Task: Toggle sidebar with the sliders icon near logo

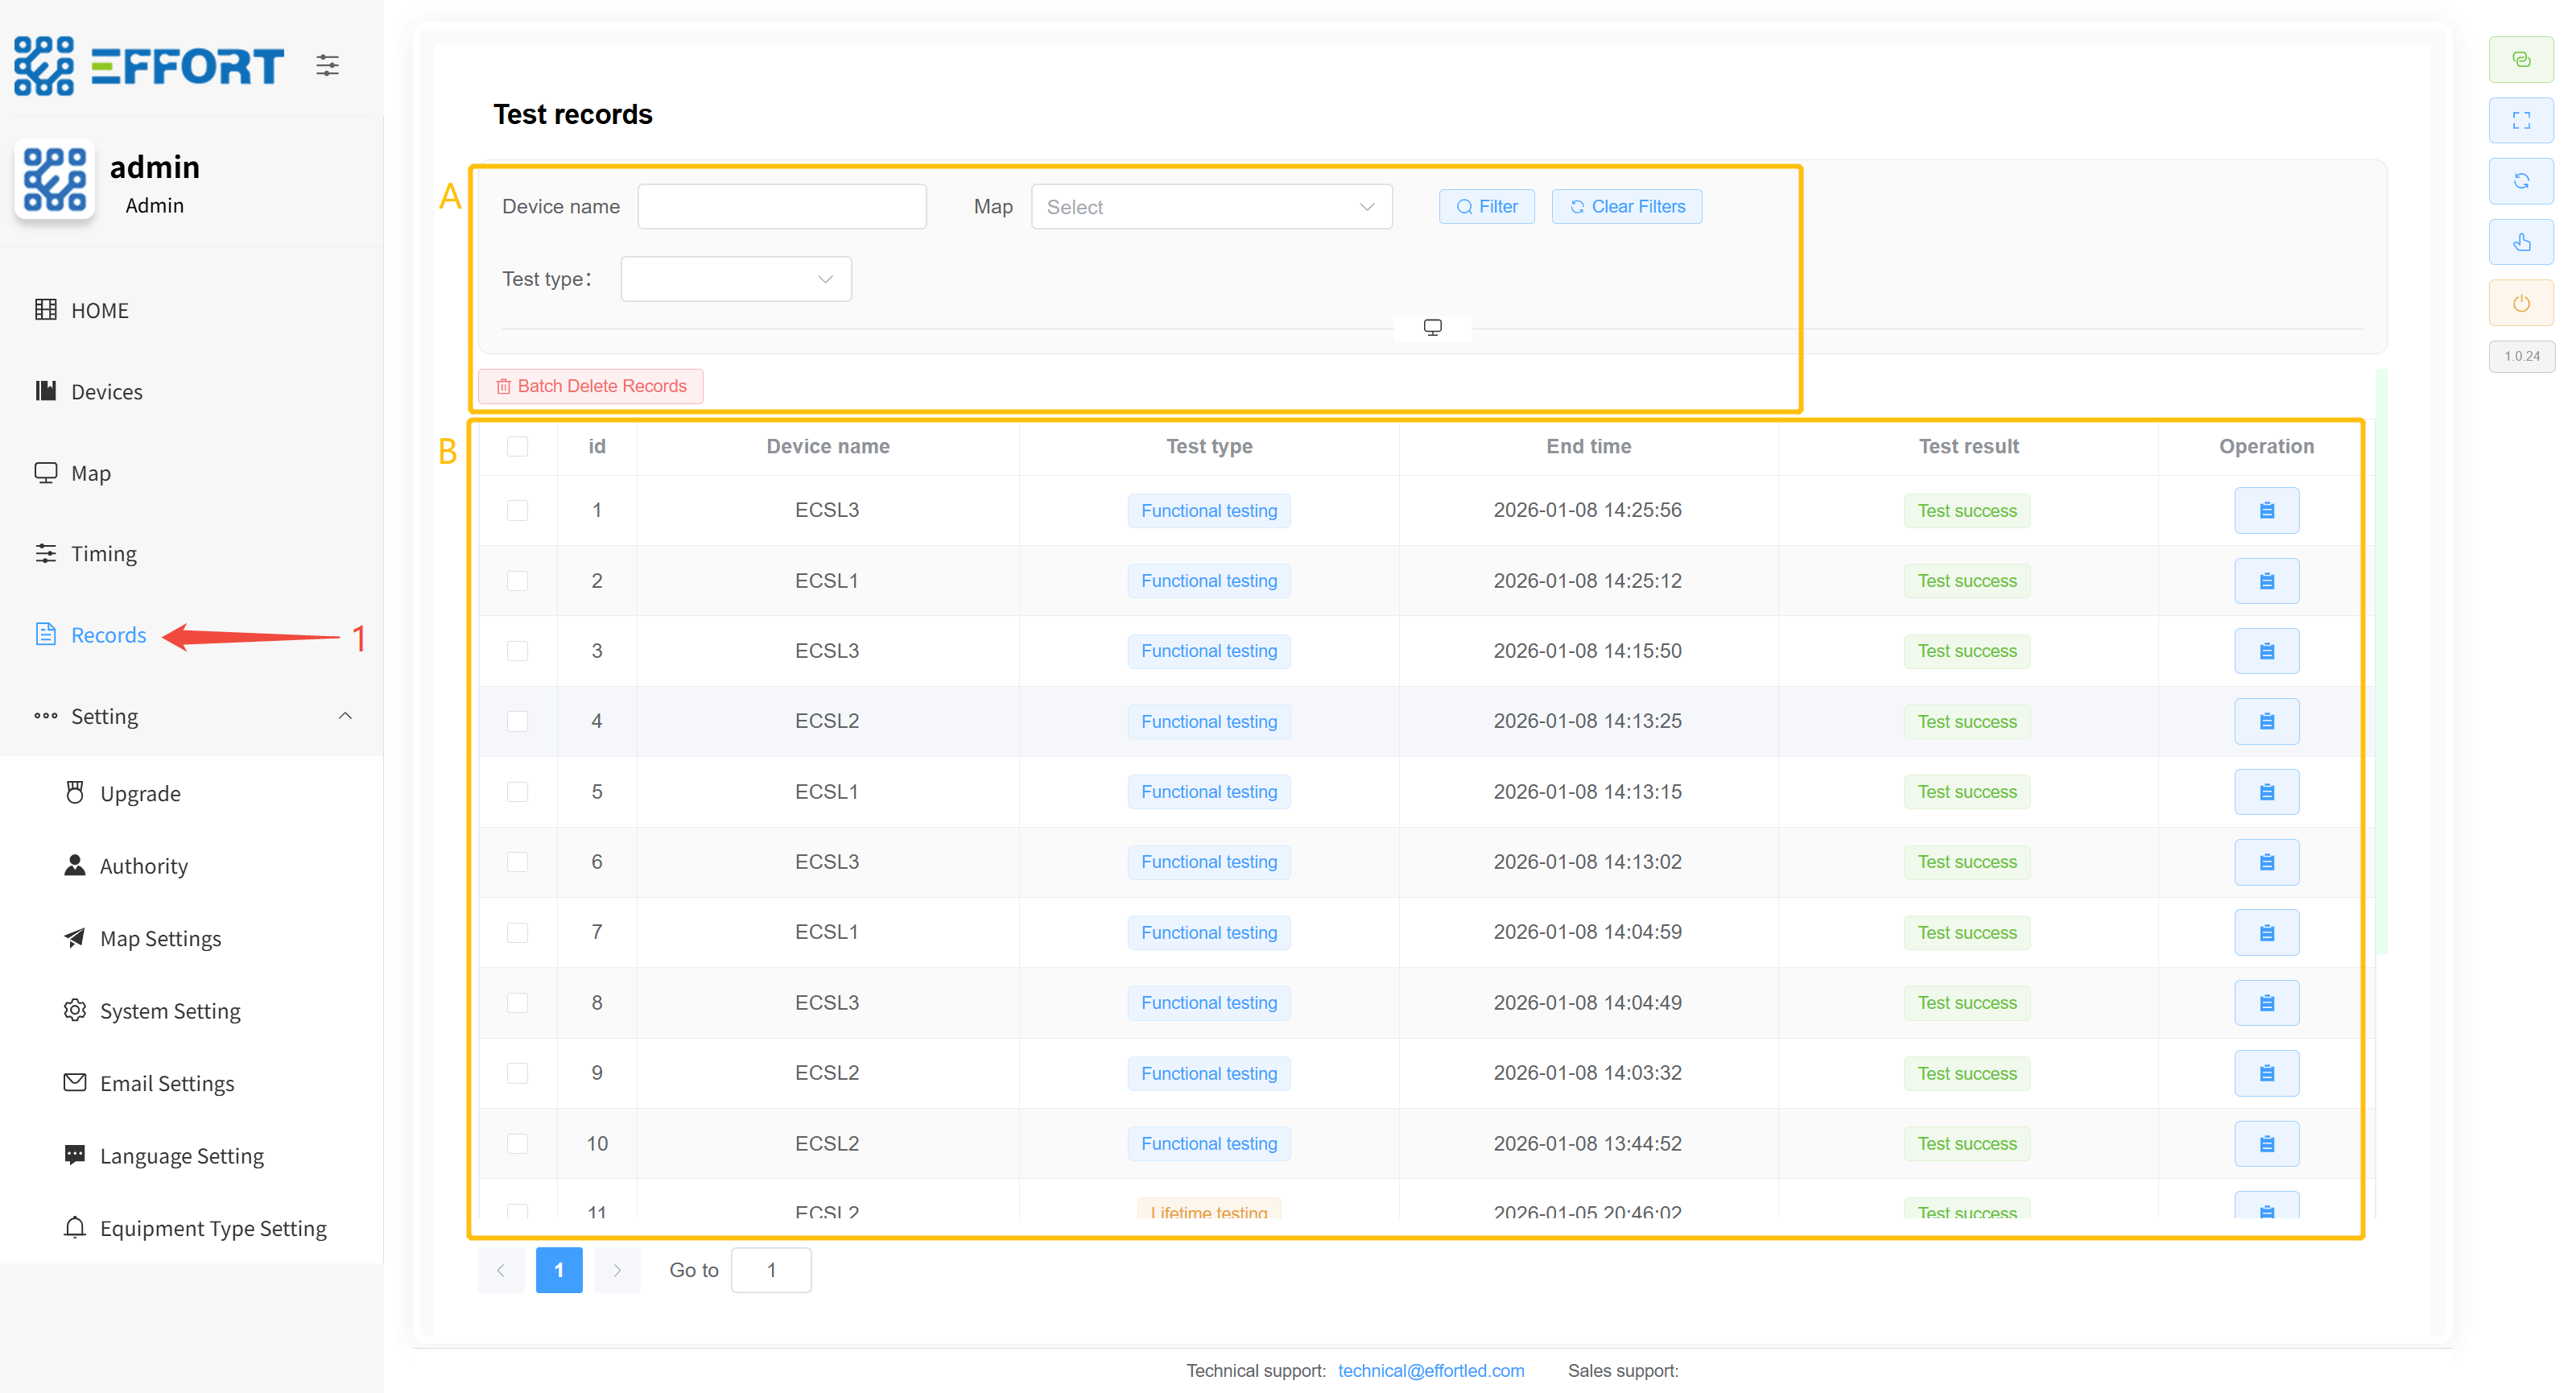Action: pos(327,66)
